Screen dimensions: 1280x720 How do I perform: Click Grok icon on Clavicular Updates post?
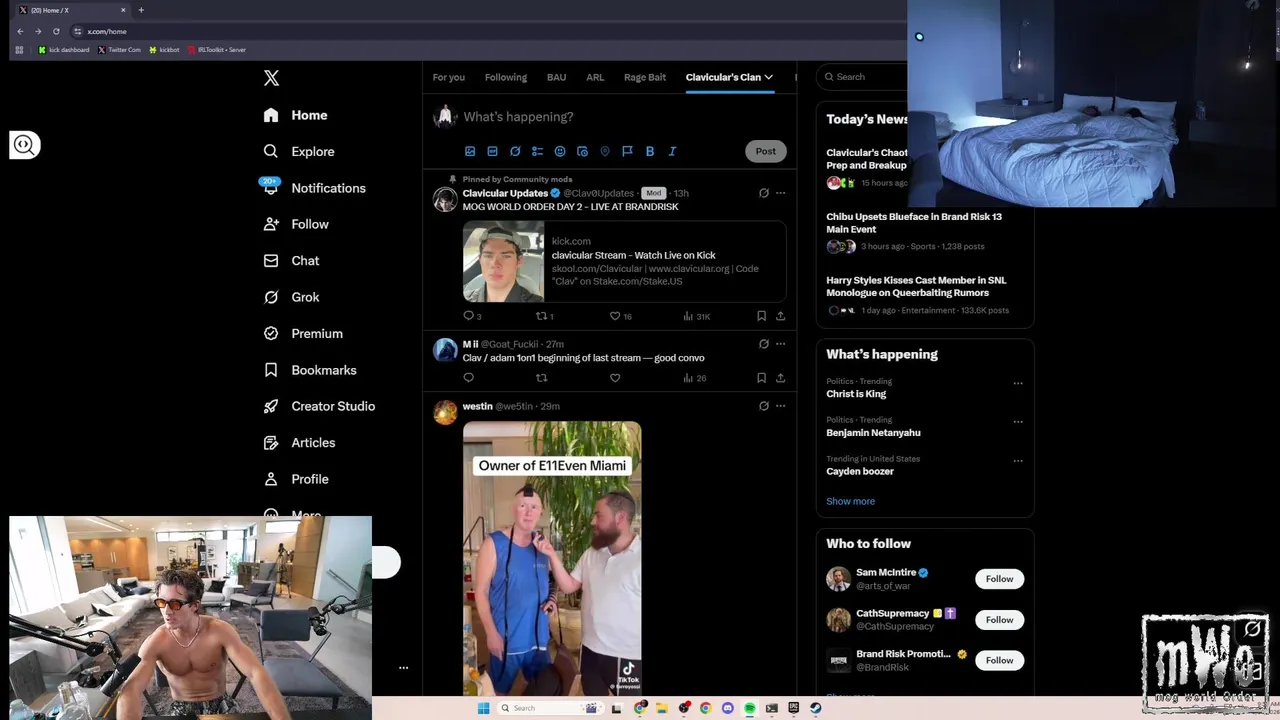pos(764,193)
